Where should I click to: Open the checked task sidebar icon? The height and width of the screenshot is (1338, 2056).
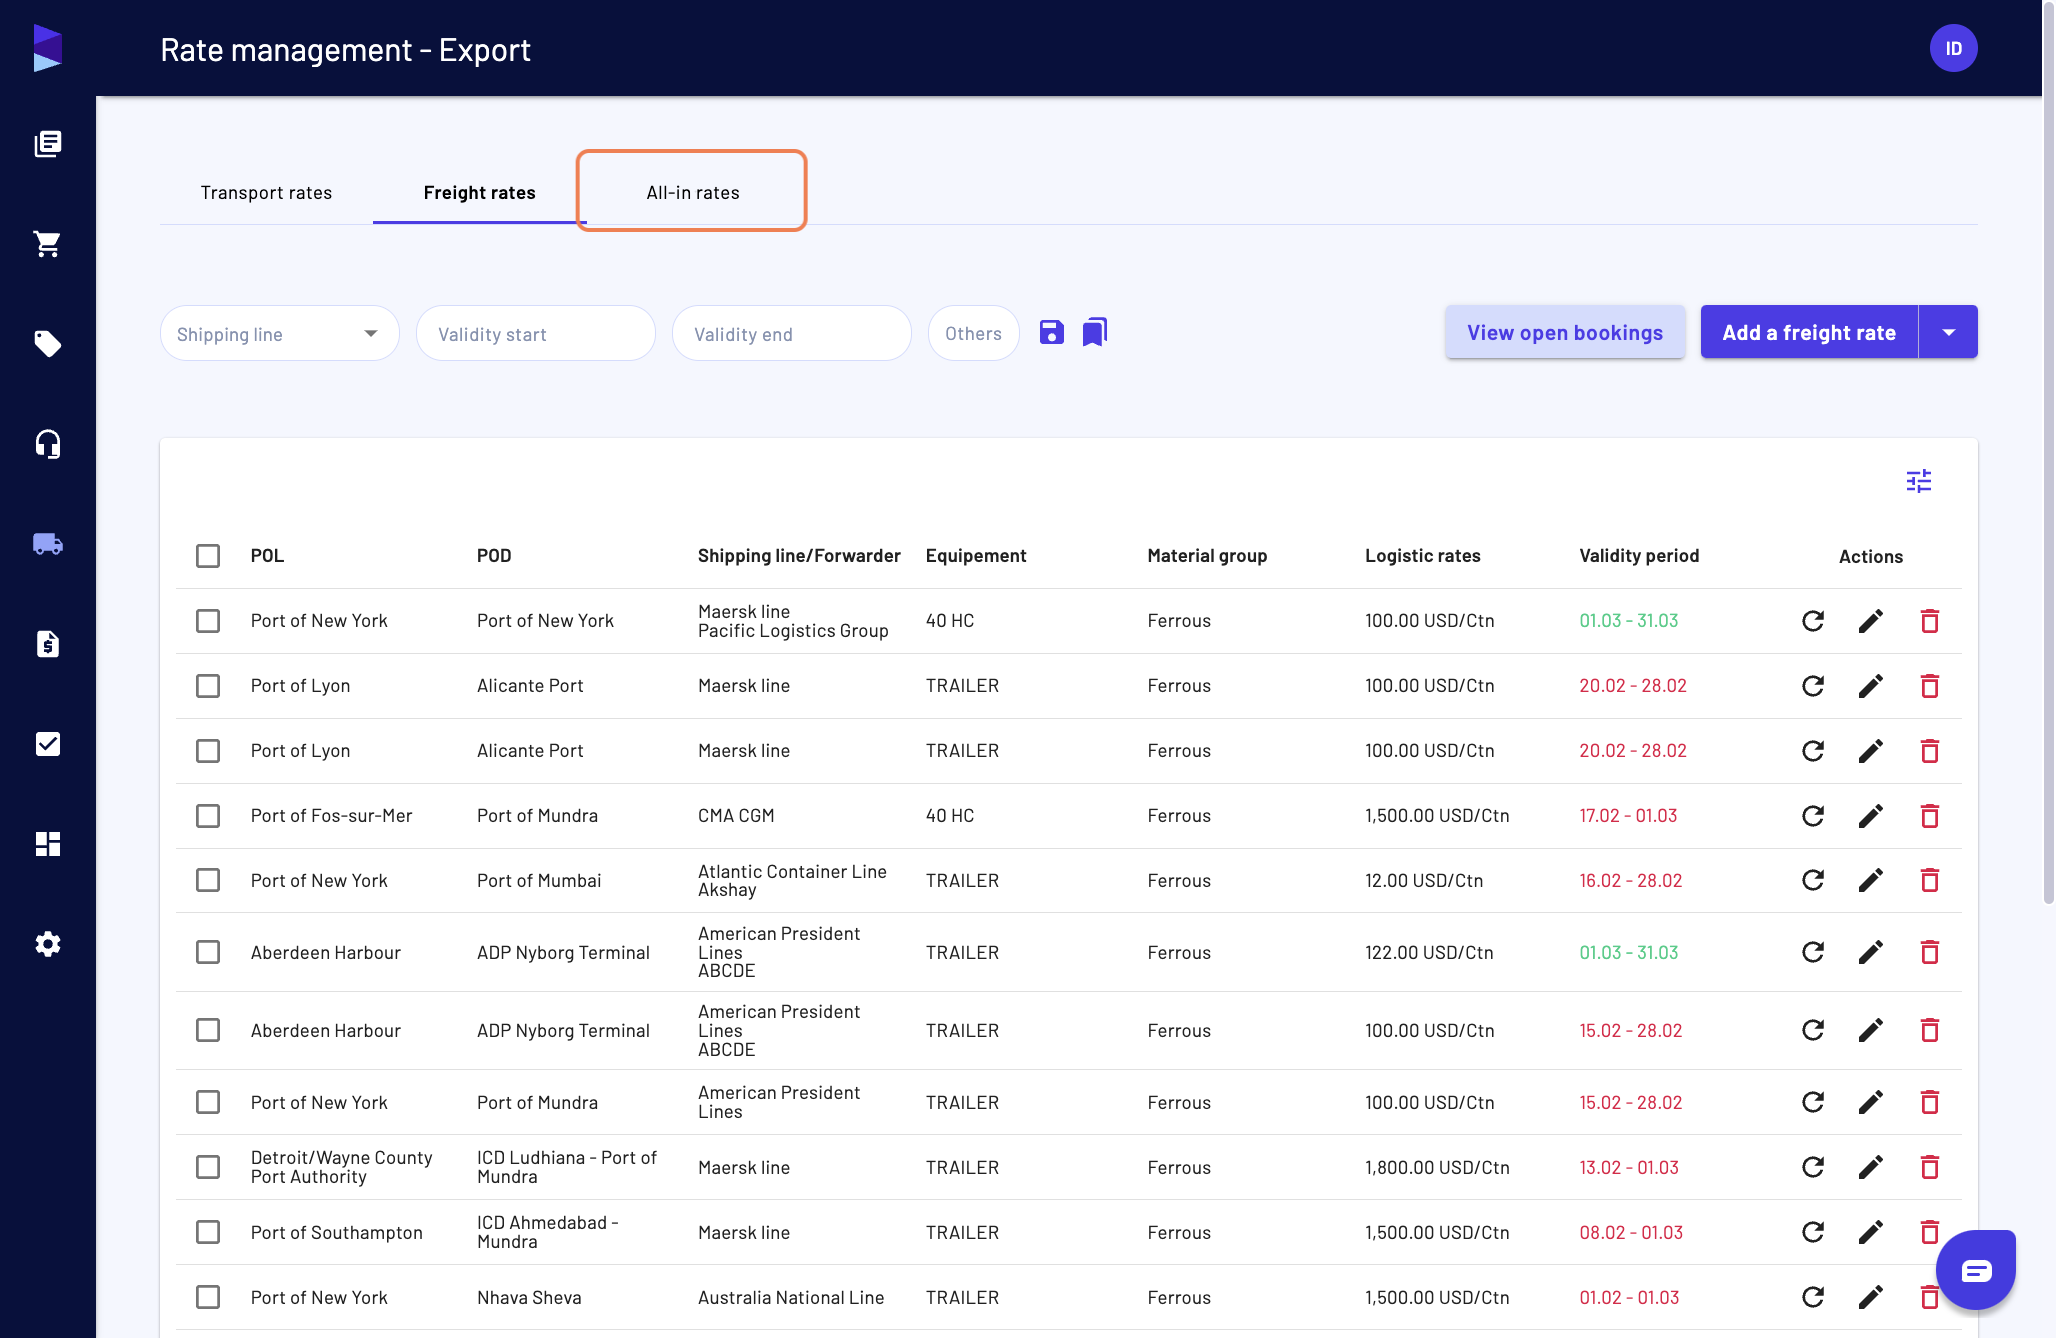48,744
